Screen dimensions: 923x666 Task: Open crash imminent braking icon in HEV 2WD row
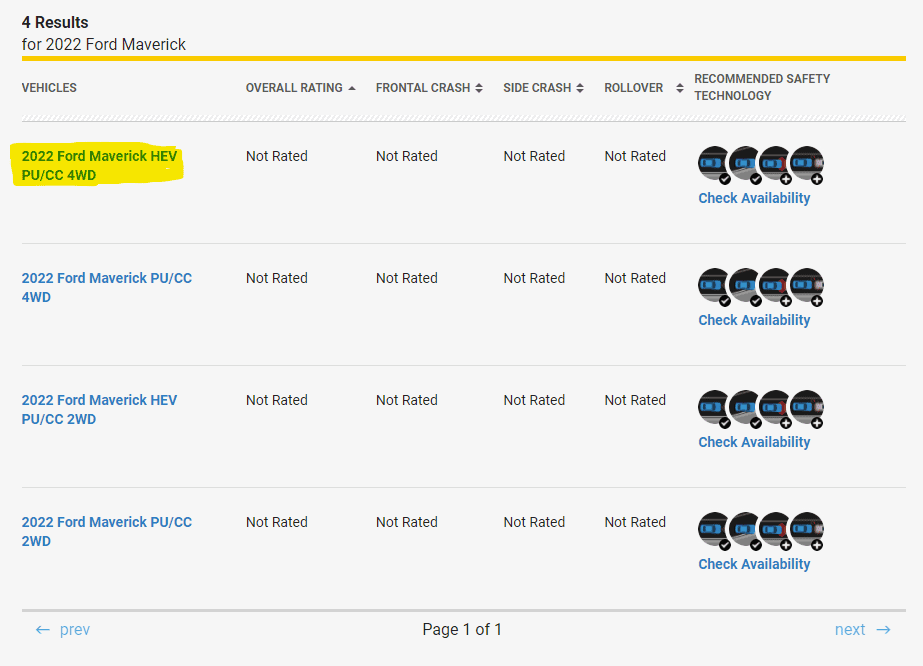pyautogui.click(x=776, y=407)
